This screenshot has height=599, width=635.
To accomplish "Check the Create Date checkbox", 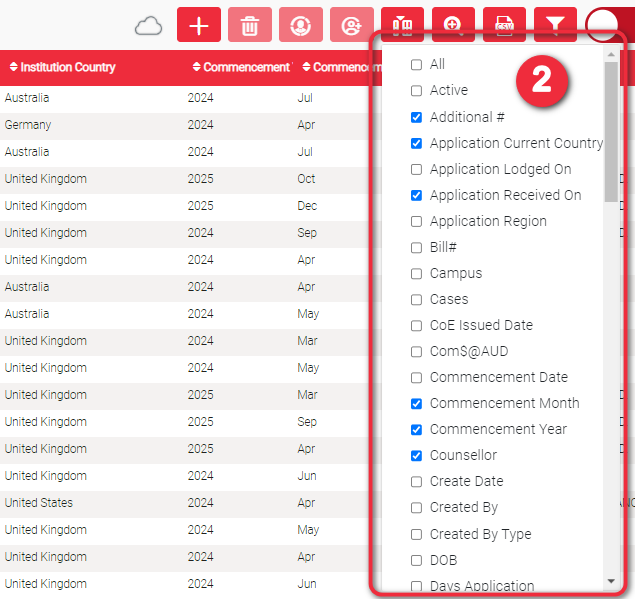I will pos(416,482).
